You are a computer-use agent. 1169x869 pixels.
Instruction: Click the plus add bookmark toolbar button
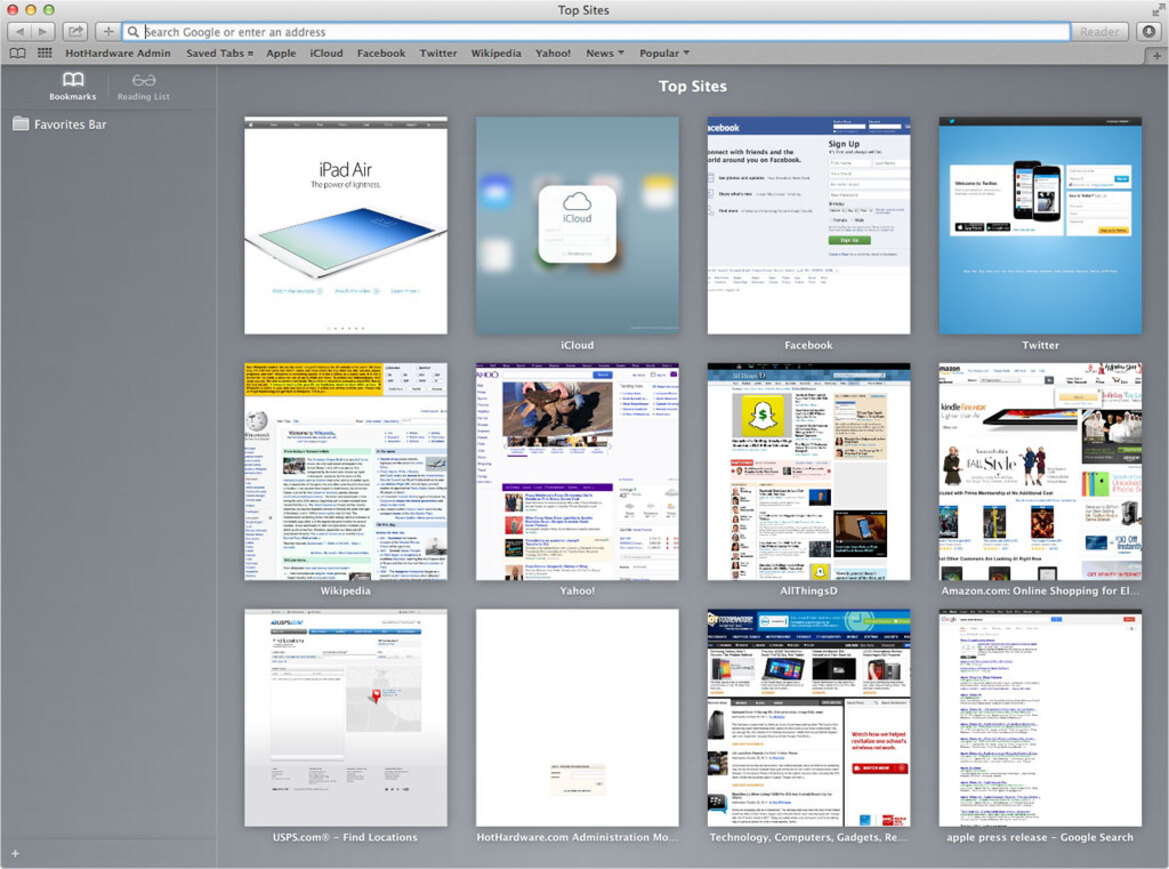pyautogui.click(x=108, y=31)
